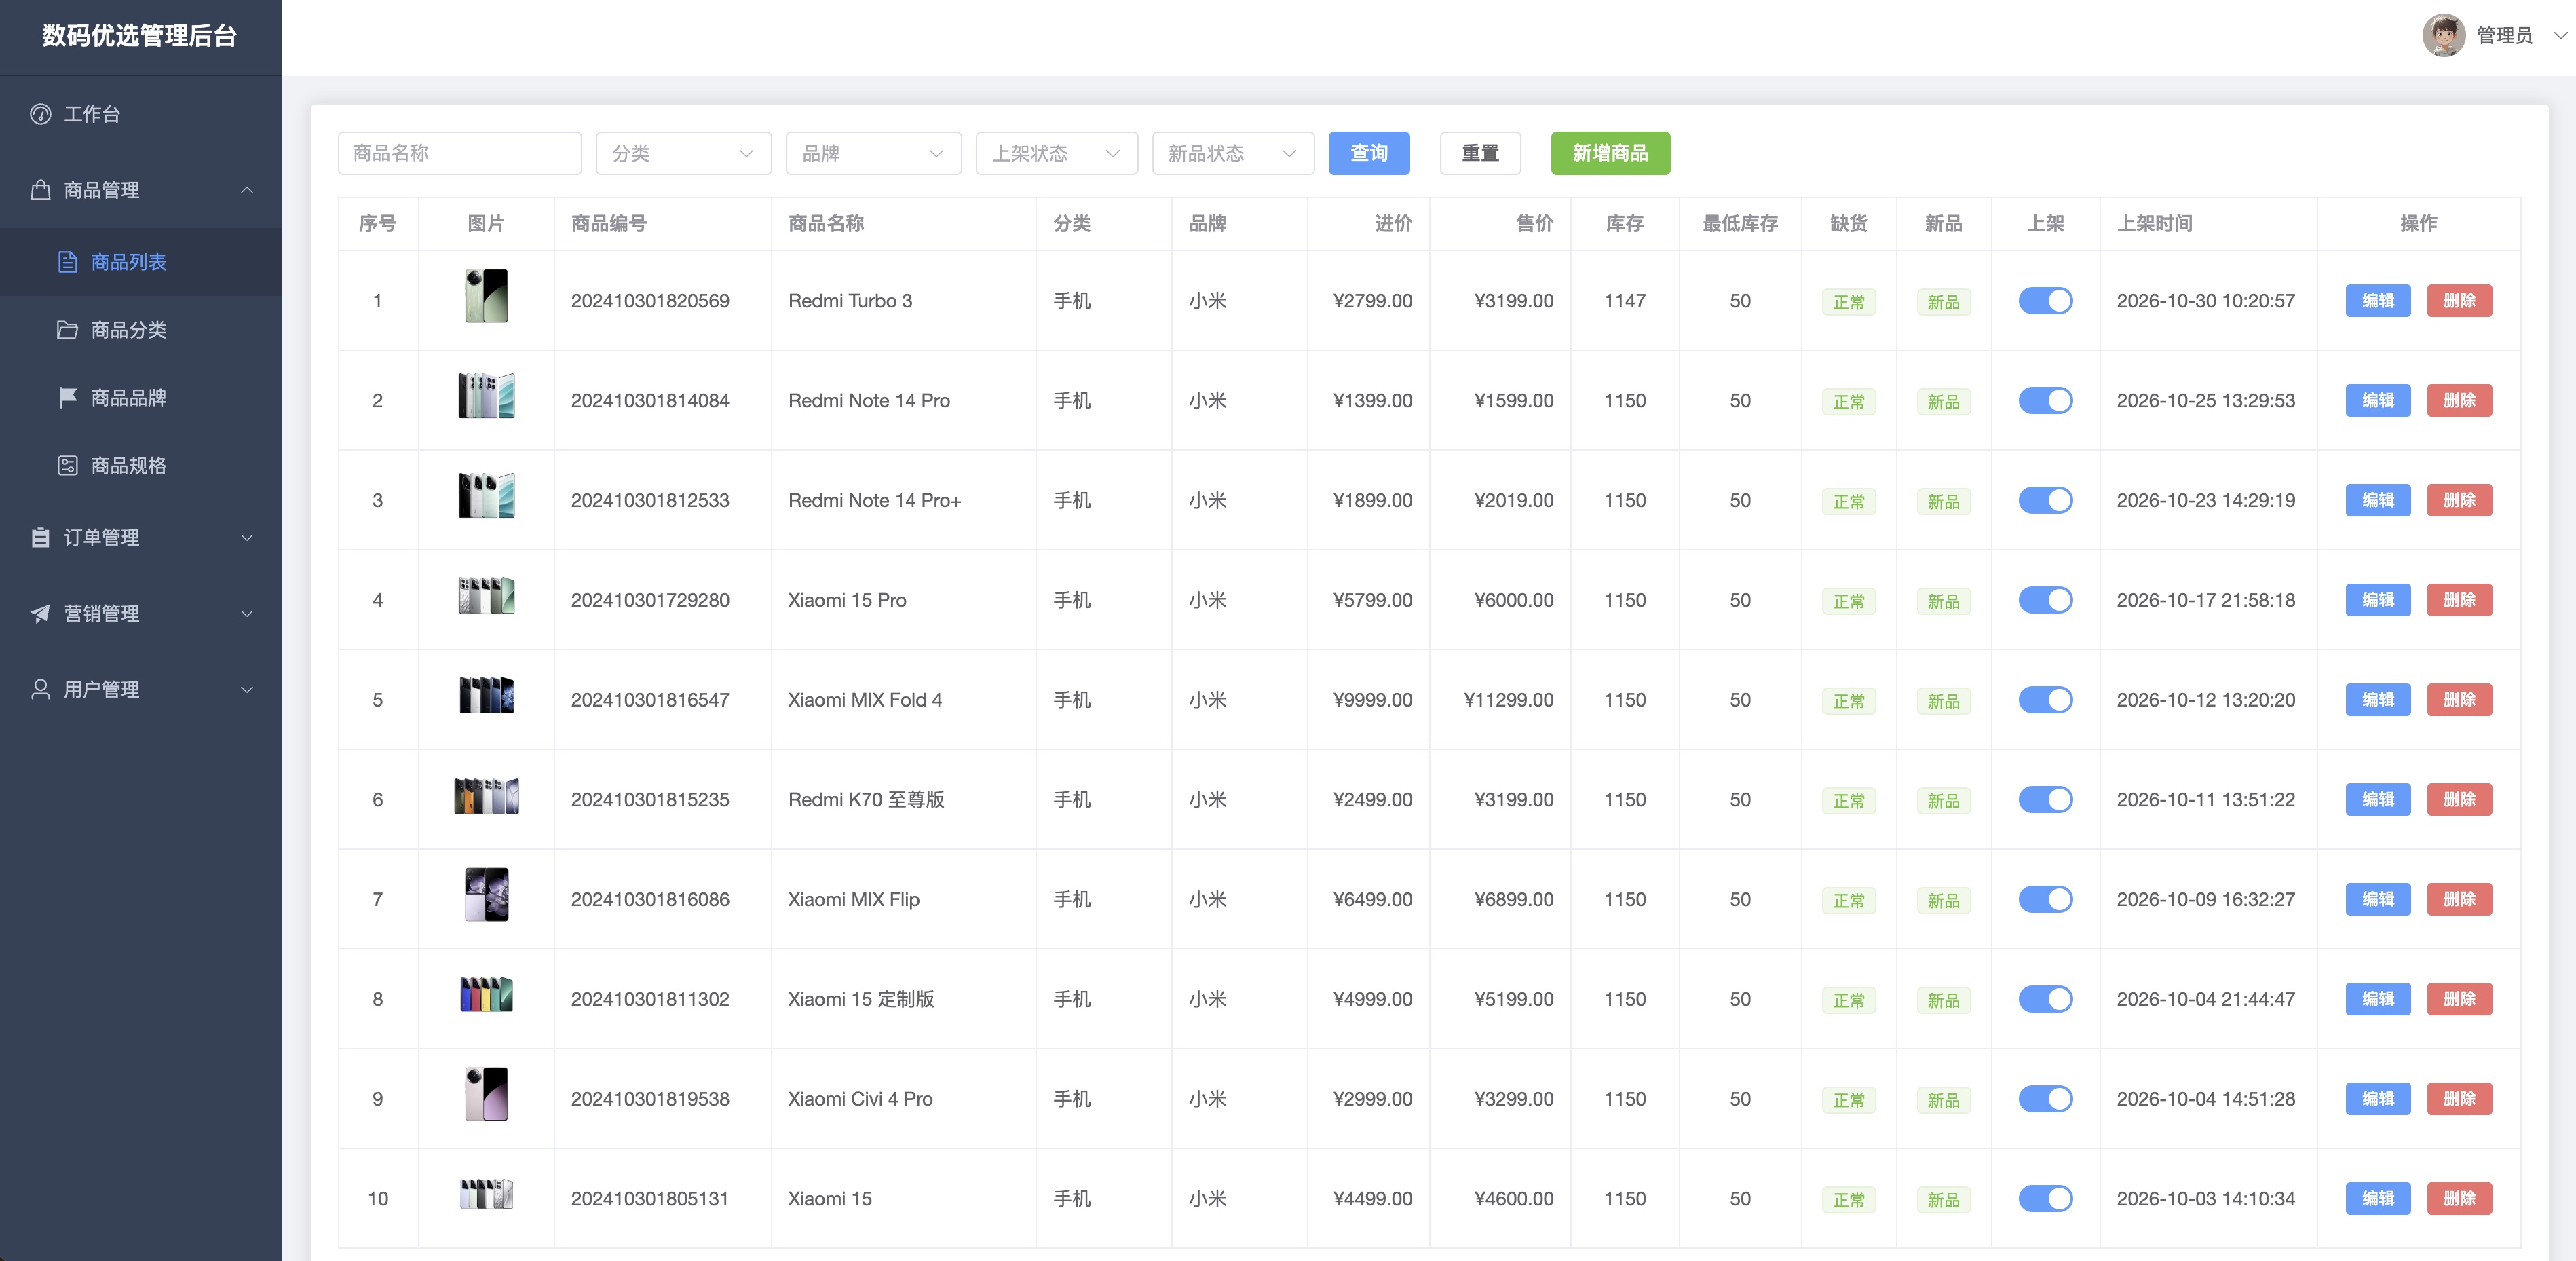Click the 订单管理 clipboard icon
The width and height of the screenshot is (2576, 1261).
[40, 538]
